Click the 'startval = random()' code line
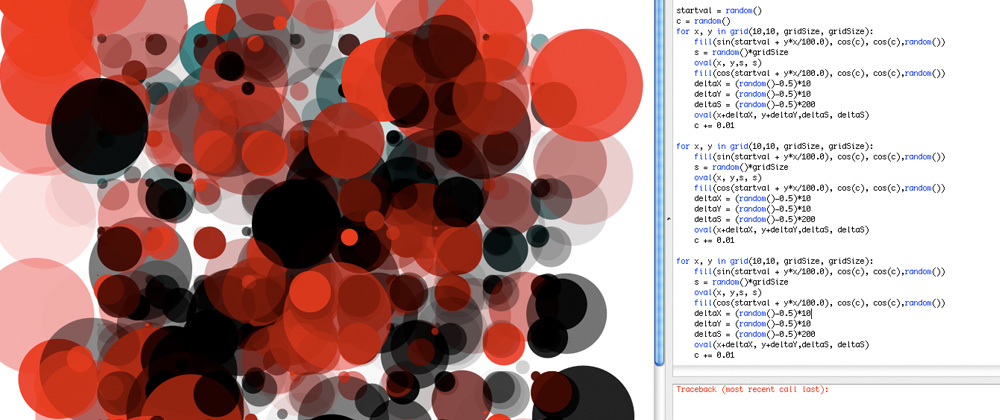 click(719, 10)
